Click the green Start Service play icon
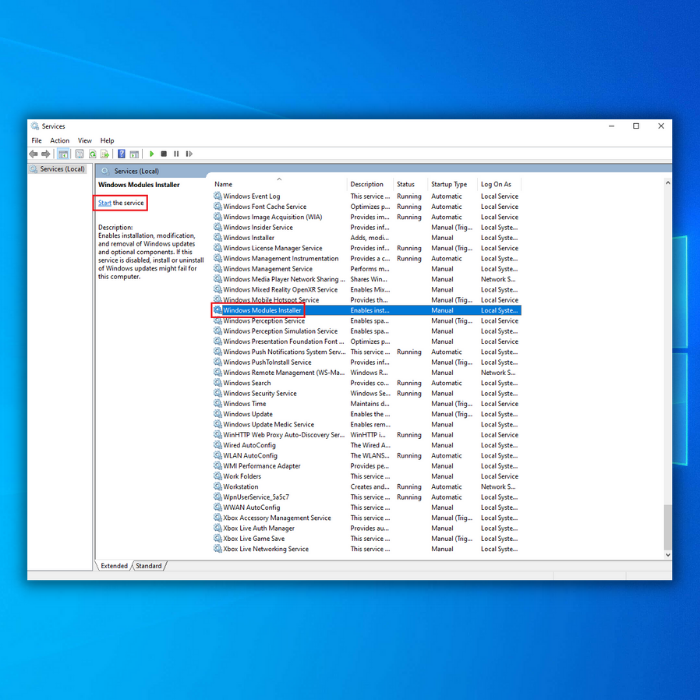Image resolution: width=700 pixels, height=700 pixels. [152, 154]
